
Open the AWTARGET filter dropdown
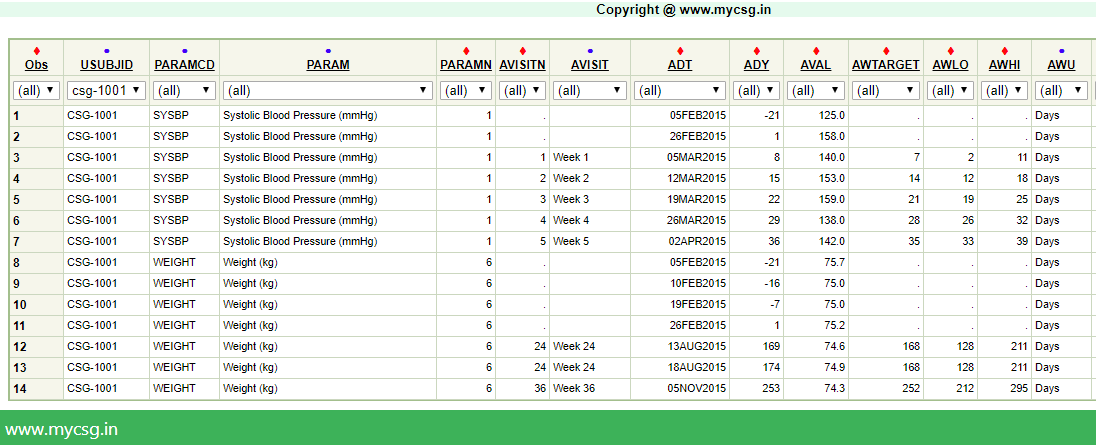[885, 90]
